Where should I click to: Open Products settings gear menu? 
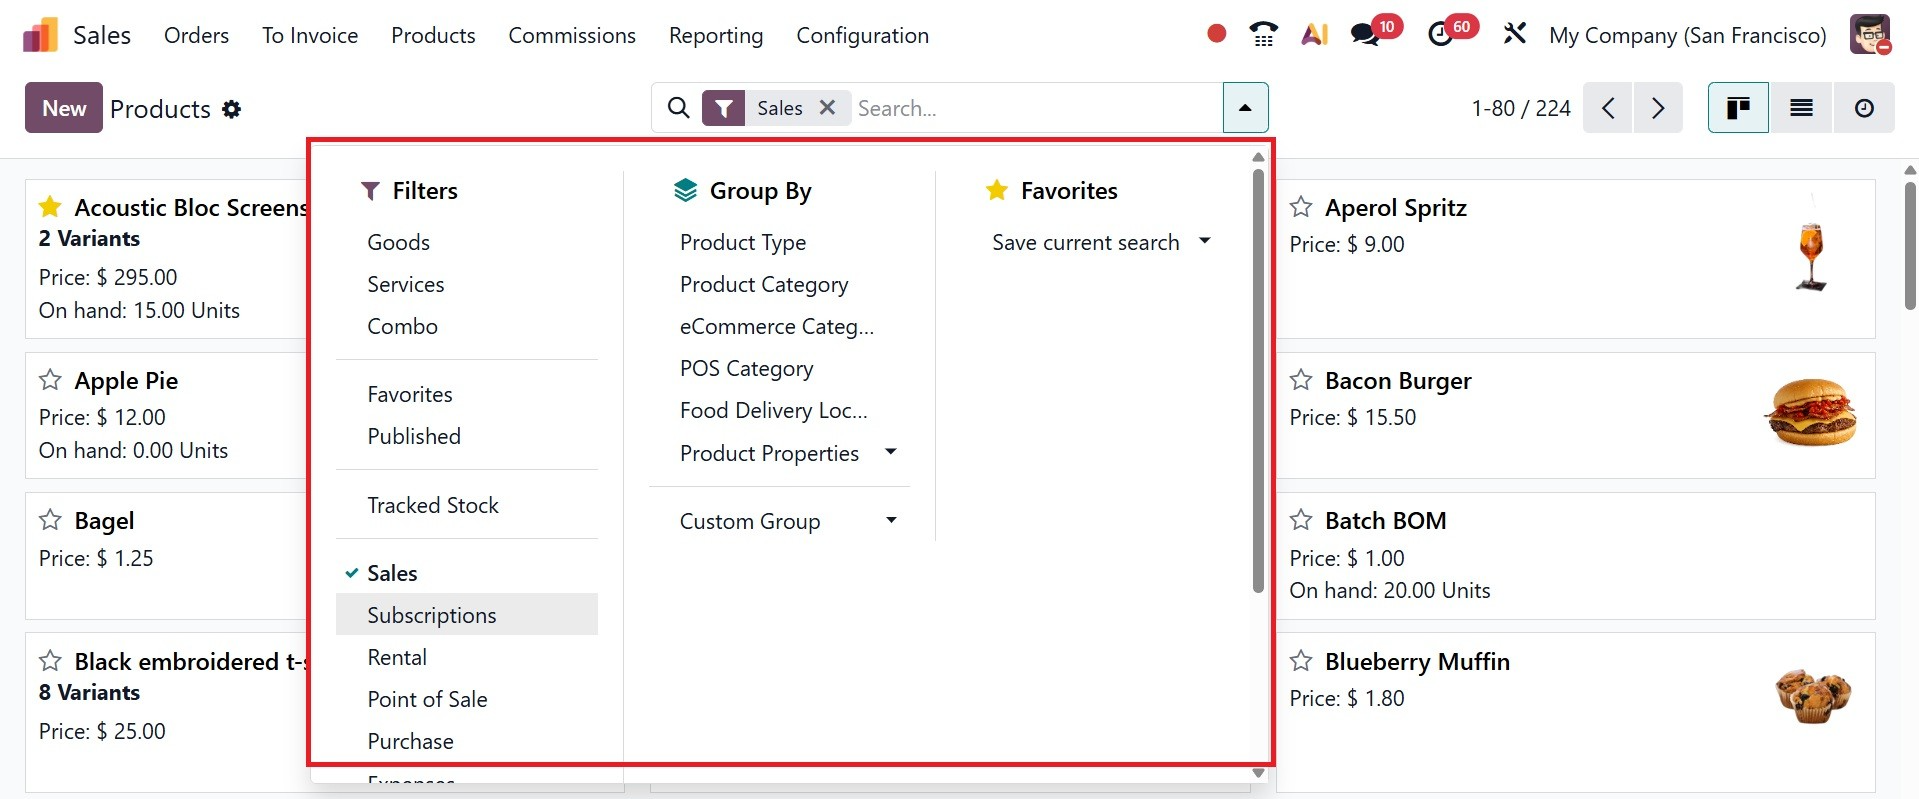(x=232, y=109)
